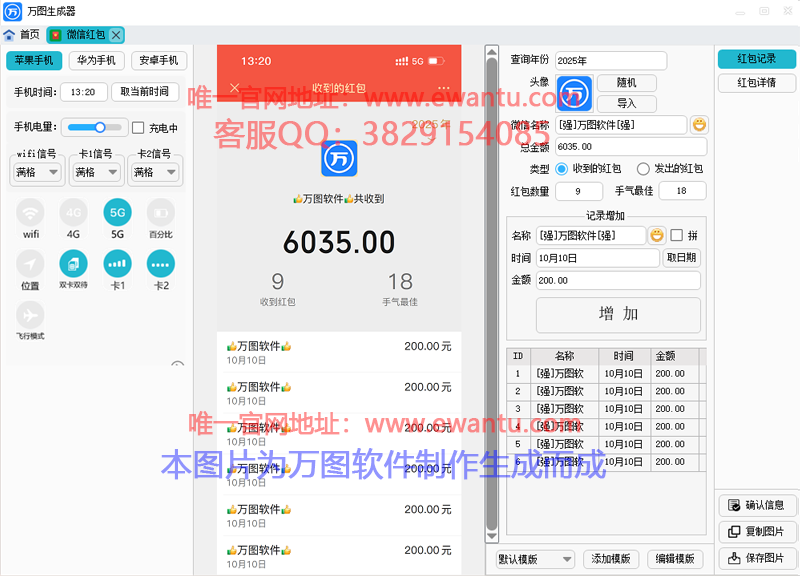Image resolution: width=800 pixels, height=576 pixels.
Task: Click the 微信名称 input field
Action: pyautogui.click(x=621, y=125)
